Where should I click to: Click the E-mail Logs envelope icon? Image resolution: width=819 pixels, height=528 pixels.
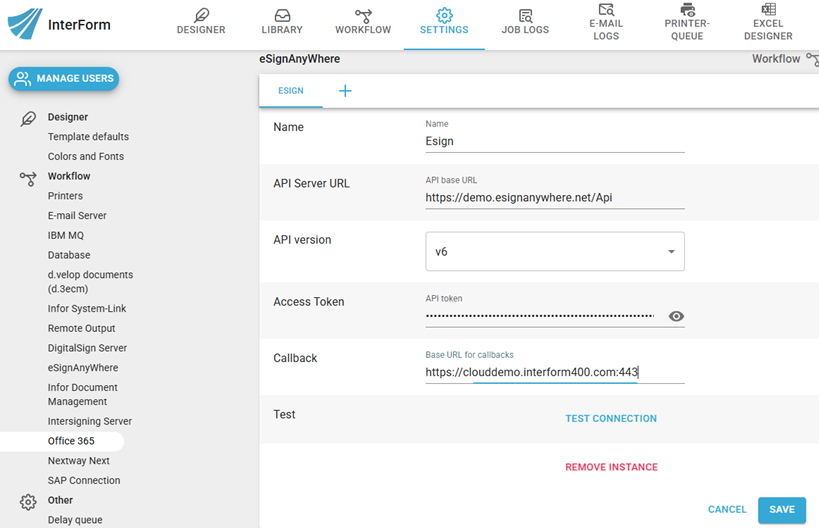606,9
